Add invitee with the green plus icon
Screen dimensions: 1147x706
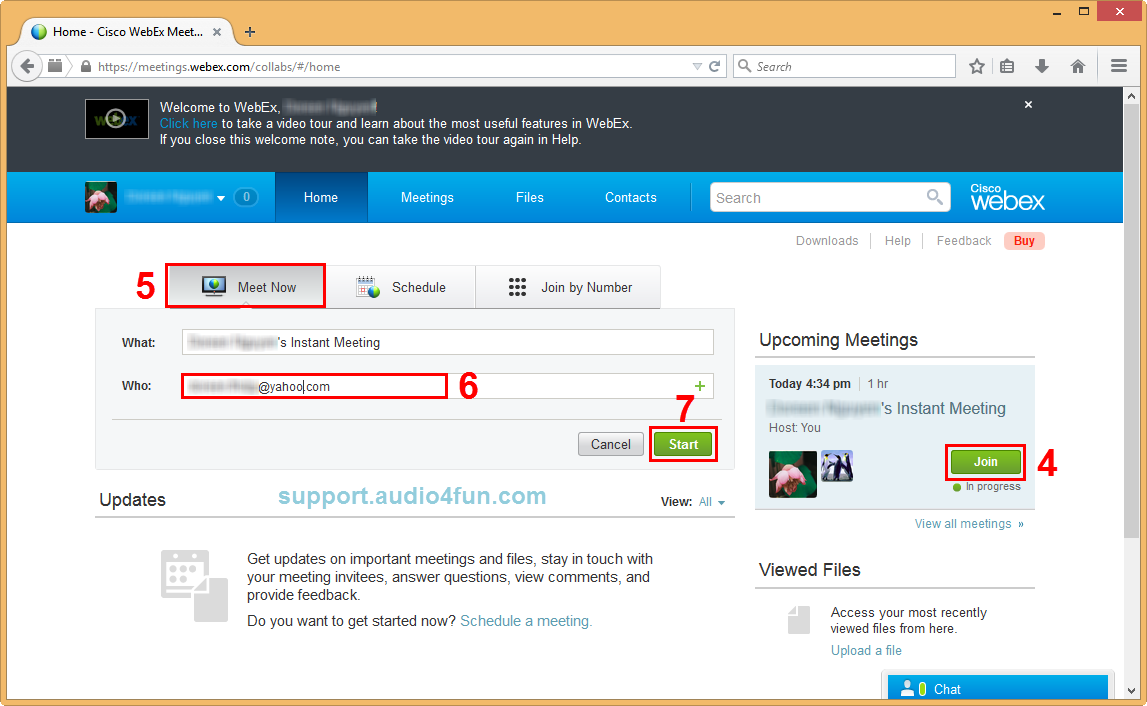[700, 386]
